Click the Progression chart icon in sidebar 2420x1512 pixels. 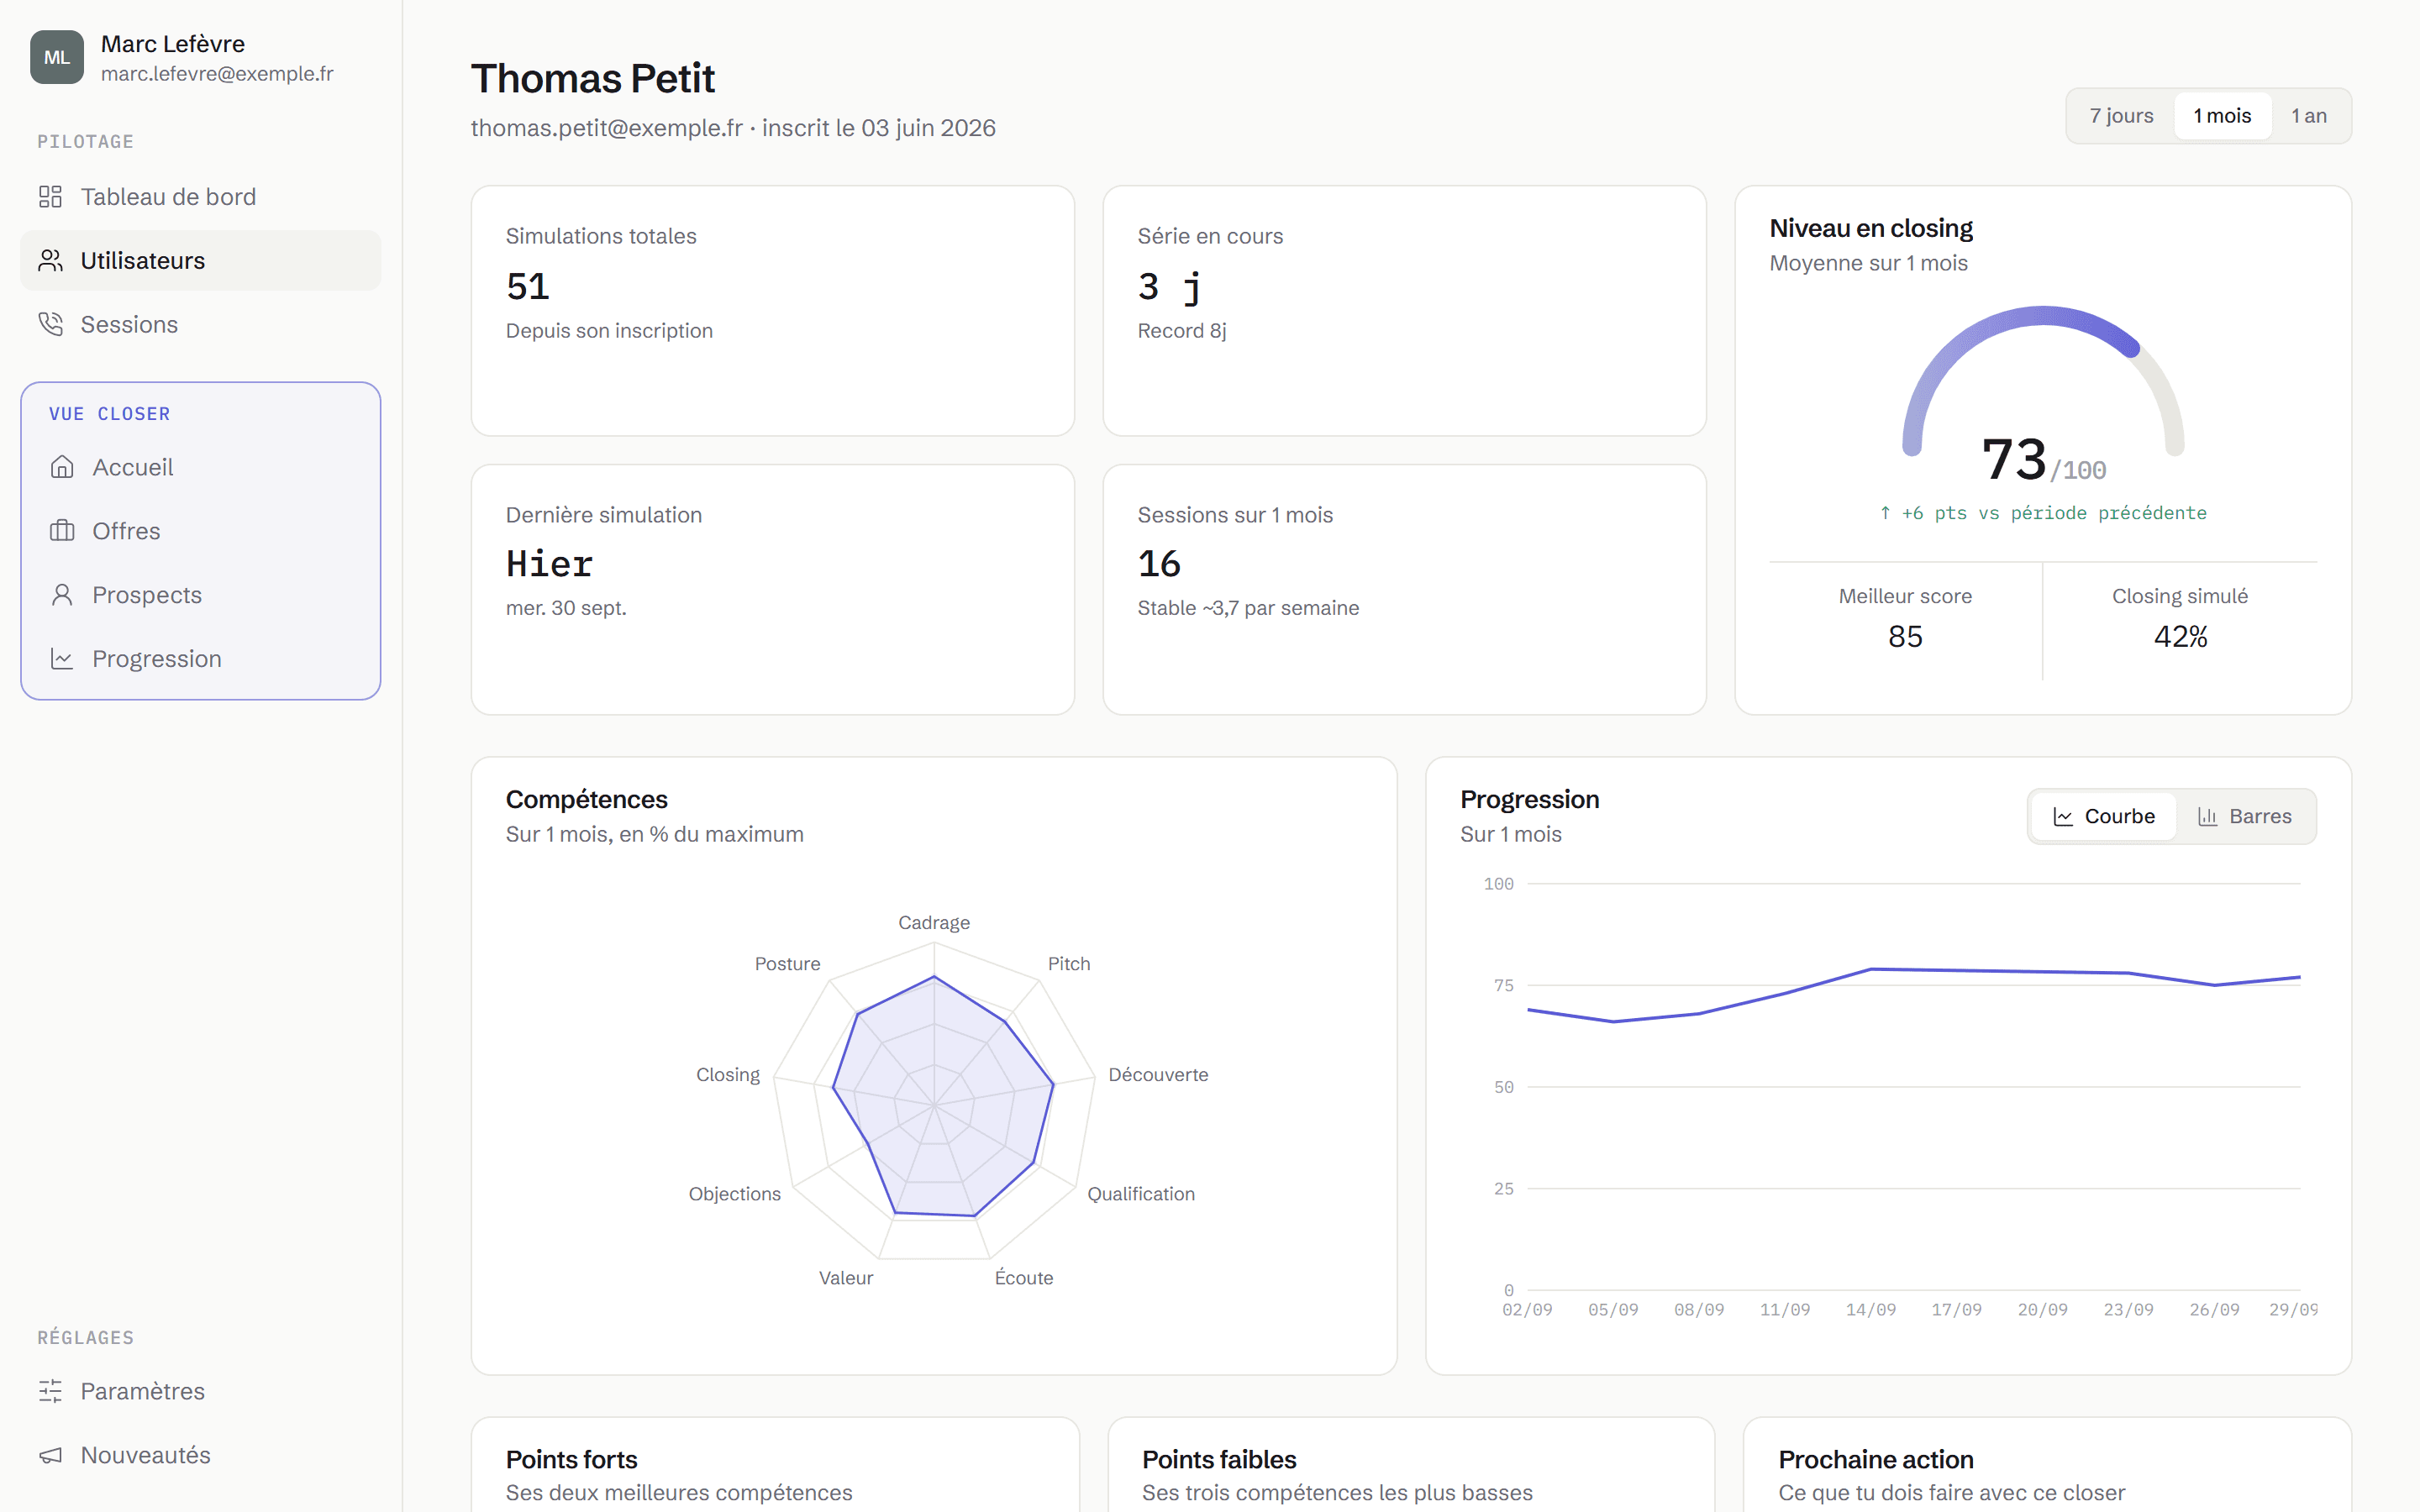pyautogui.click(x=62, y=659)
